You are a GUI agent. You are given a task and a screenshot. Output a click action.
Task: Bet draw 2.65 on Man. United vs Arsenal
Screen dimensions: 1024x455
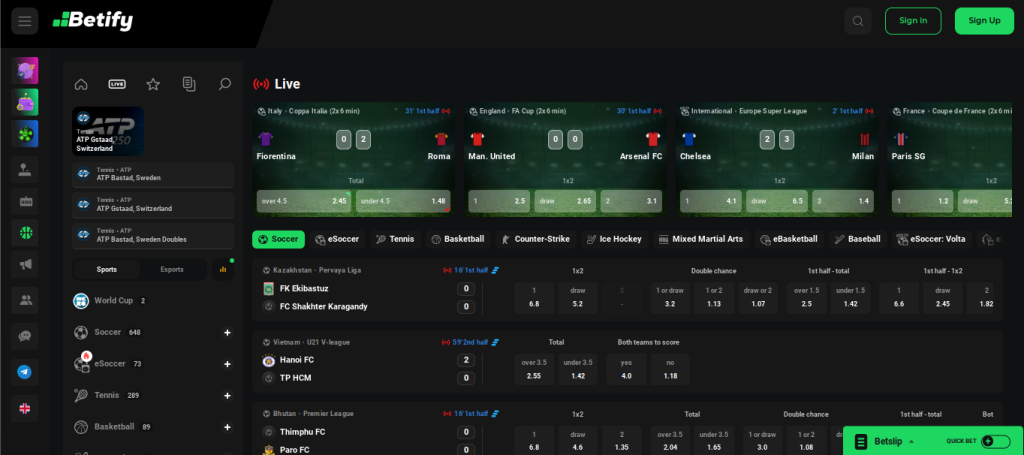click(x=565, y=201)
